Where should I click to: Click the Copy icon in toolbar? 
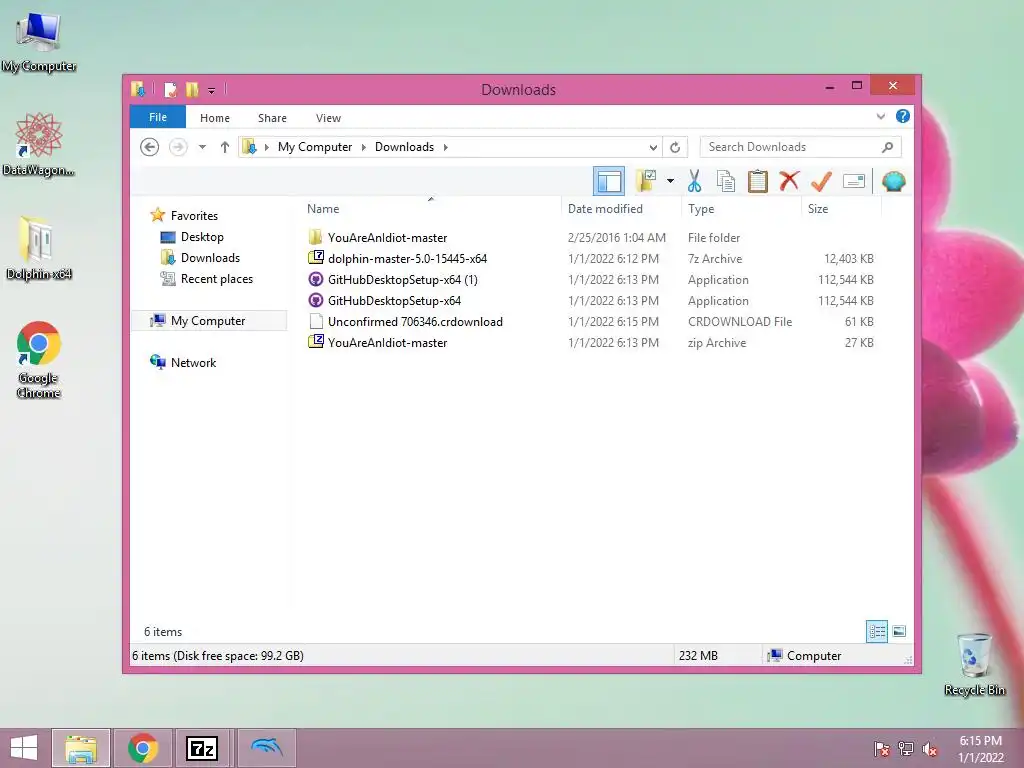pyautogui.click(x=726, y=181)
